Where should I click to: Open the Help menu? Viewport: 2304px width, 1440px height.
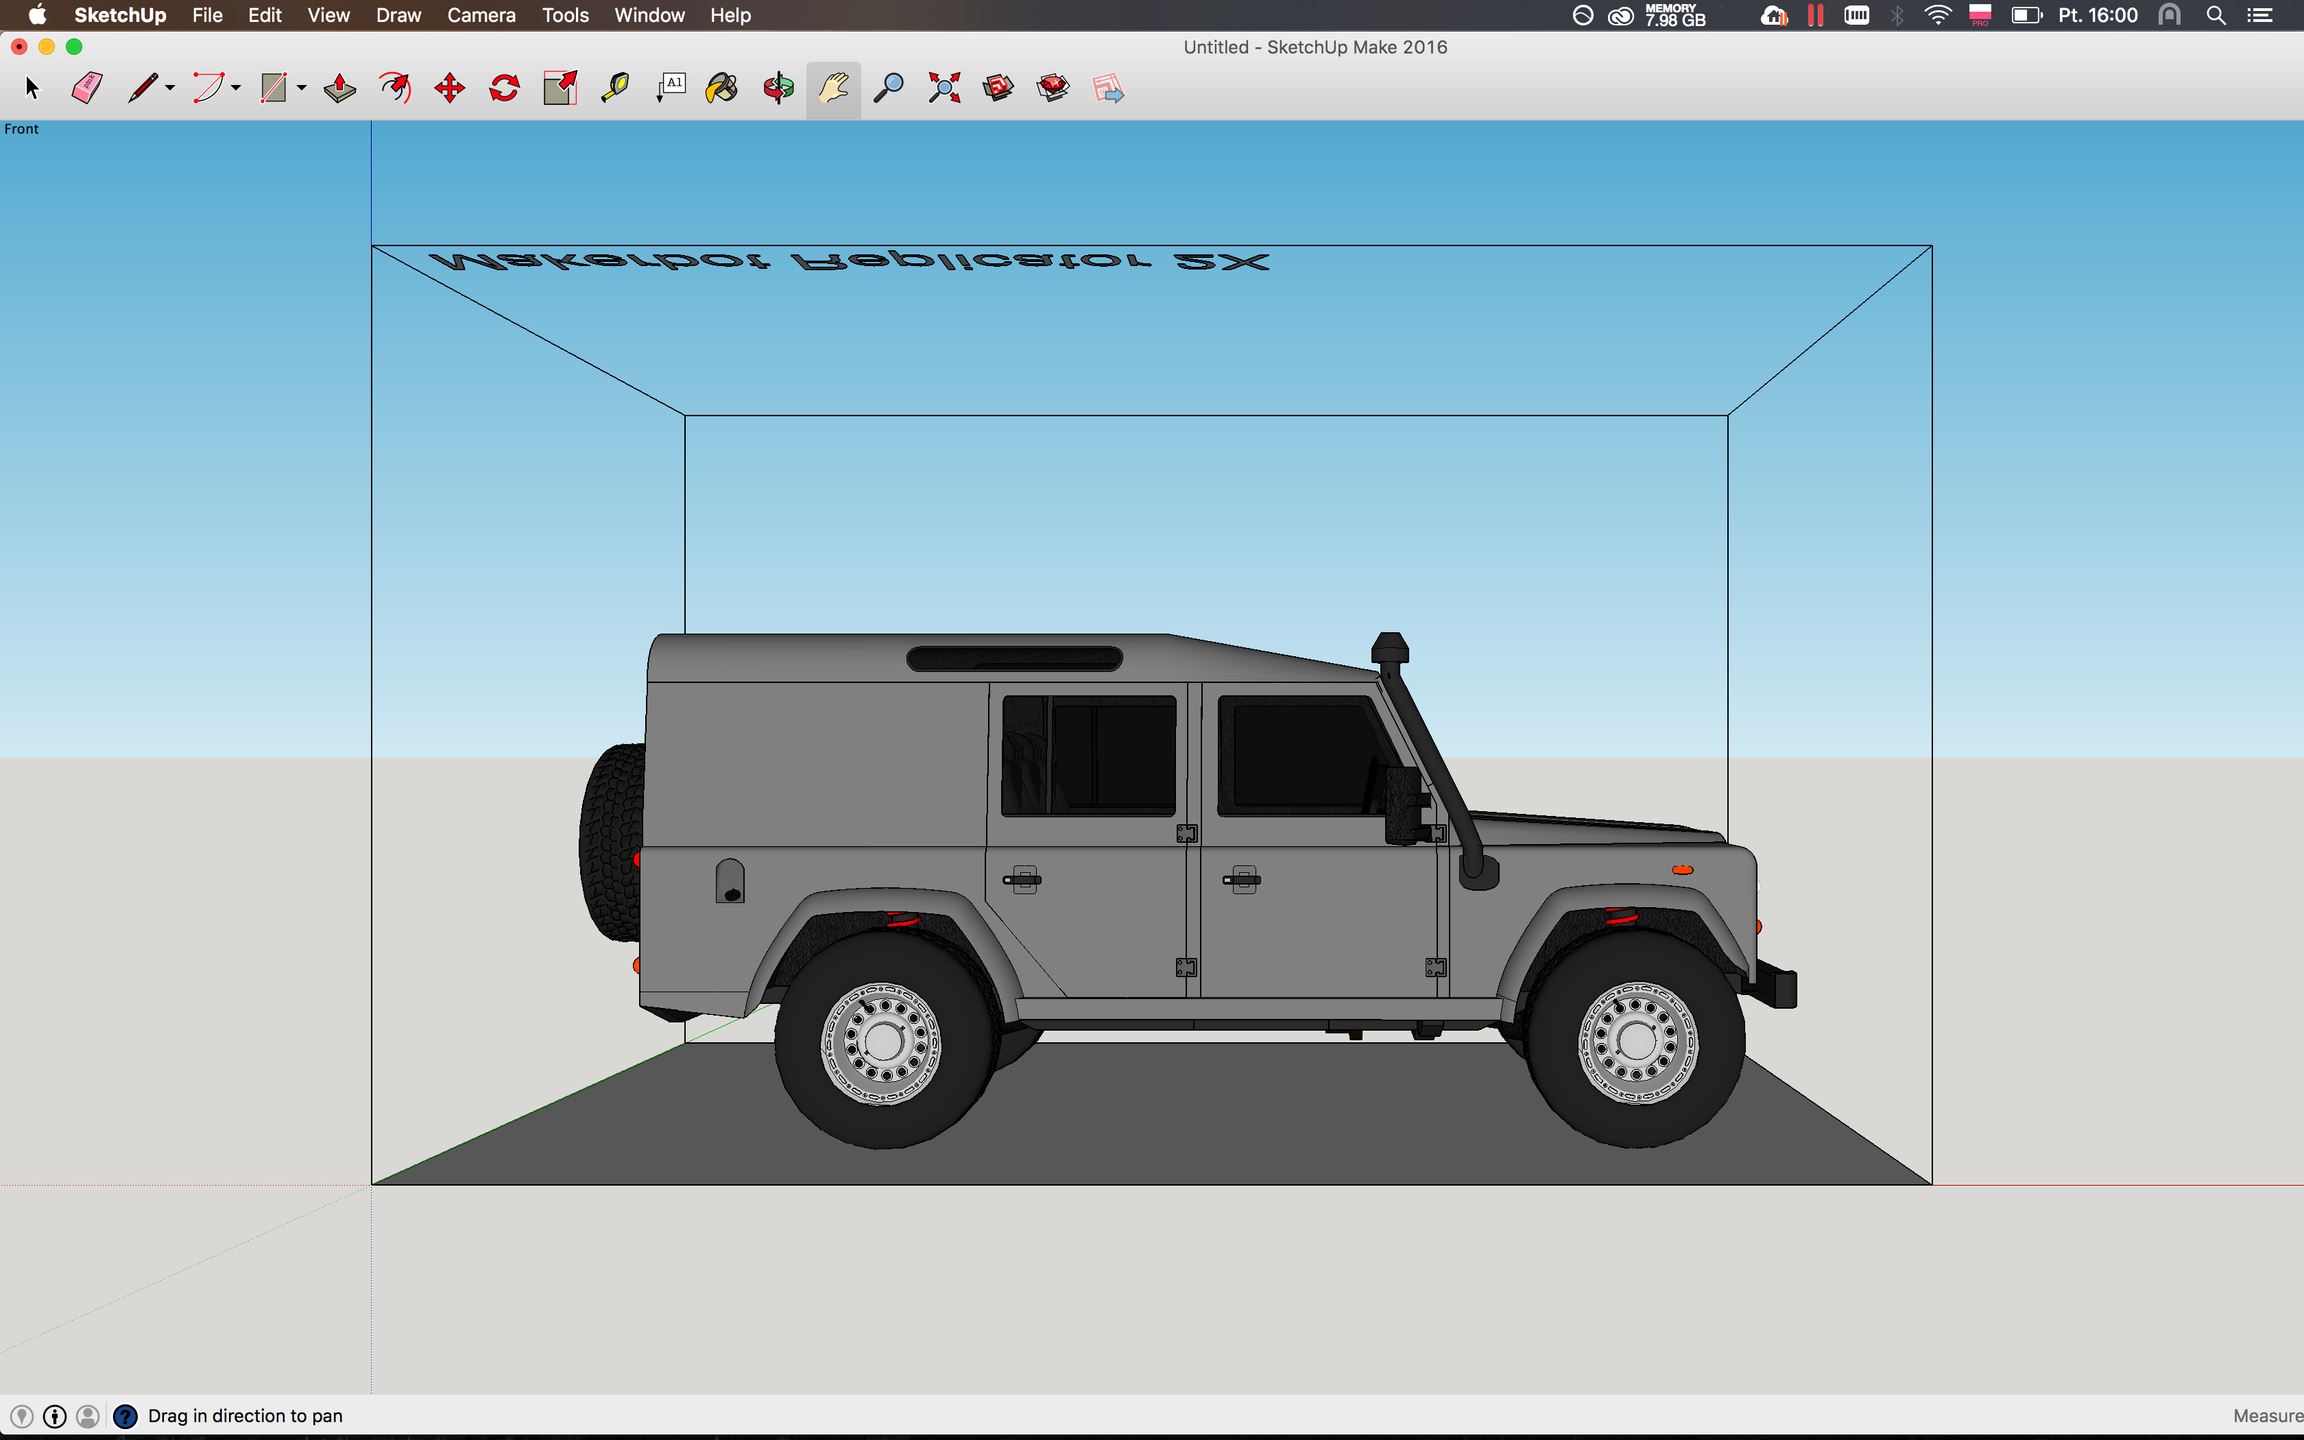pyautogui.click(x=730, y=15)
